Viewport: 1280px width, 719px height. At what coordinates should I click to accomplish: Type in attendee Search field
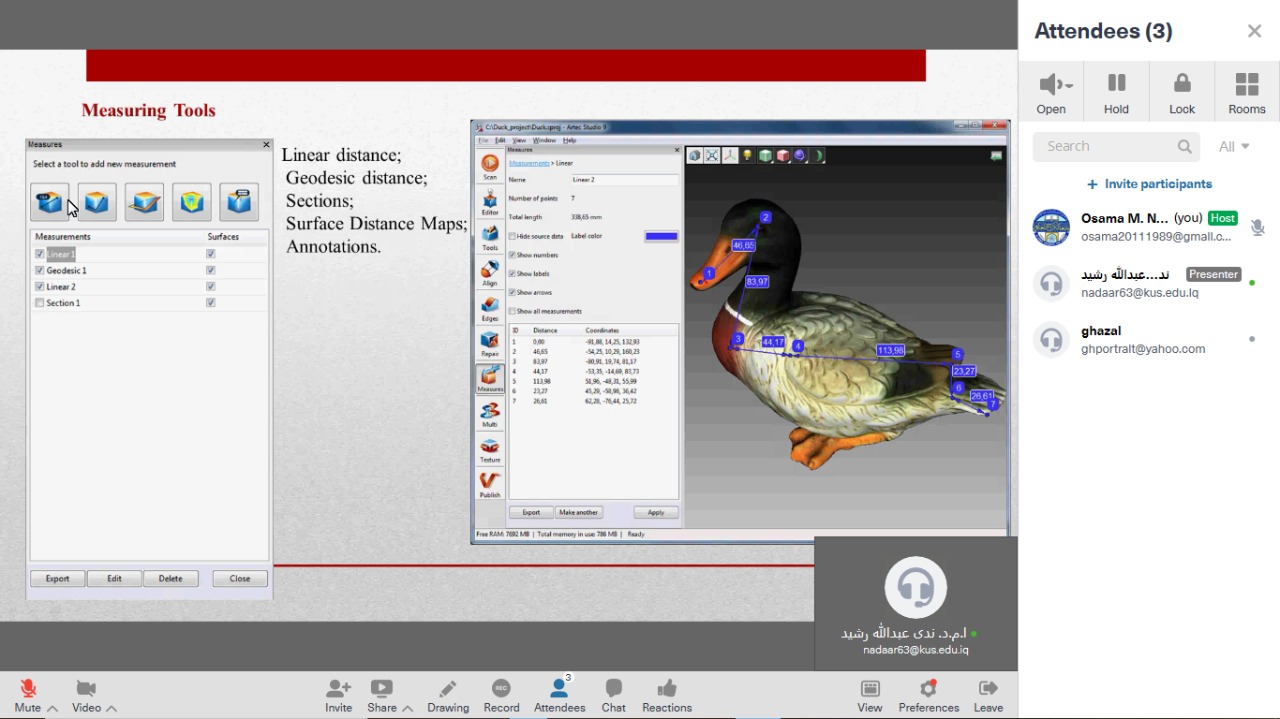tap(1105, 146)
